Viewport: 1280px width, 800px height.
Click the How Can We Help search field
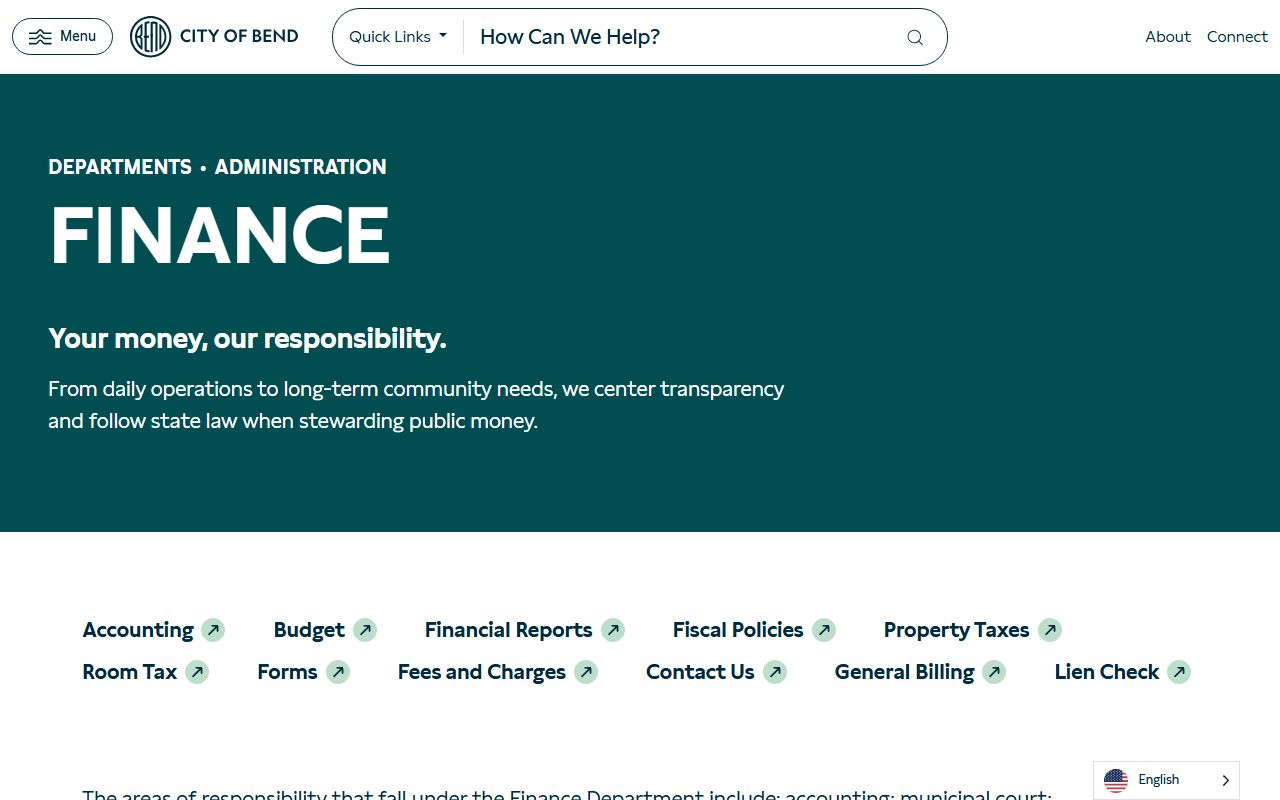(x=680, y=37)
